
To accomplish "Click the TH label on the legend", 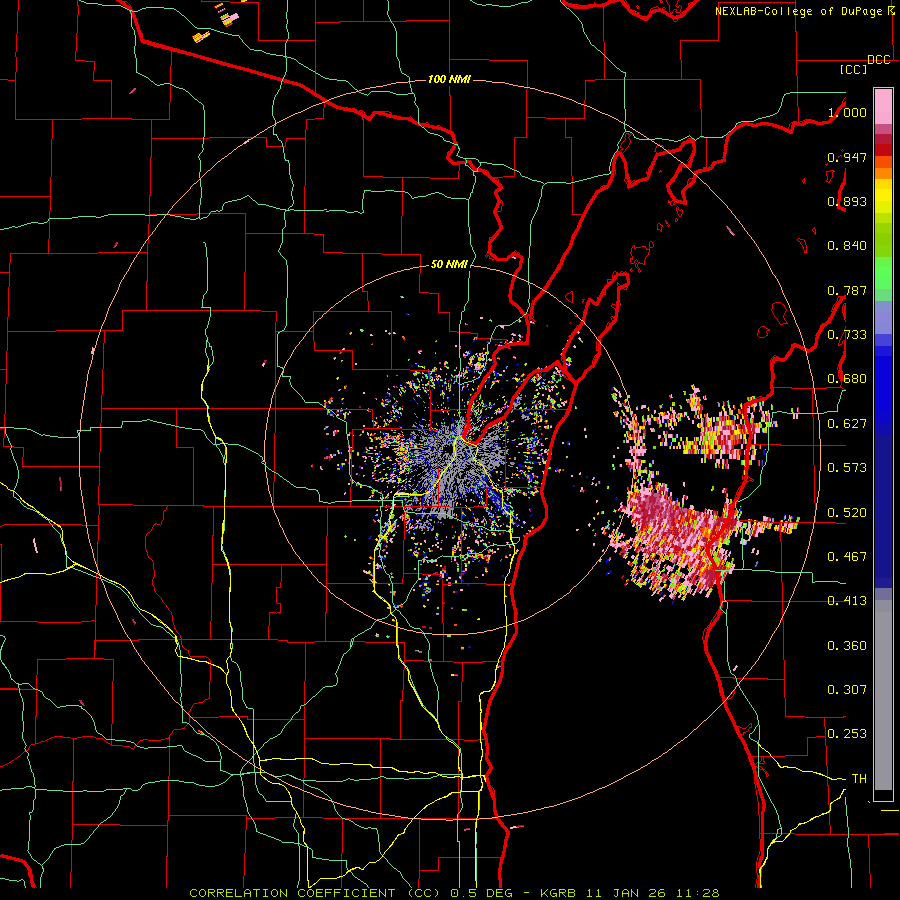I will click(859, 779).
